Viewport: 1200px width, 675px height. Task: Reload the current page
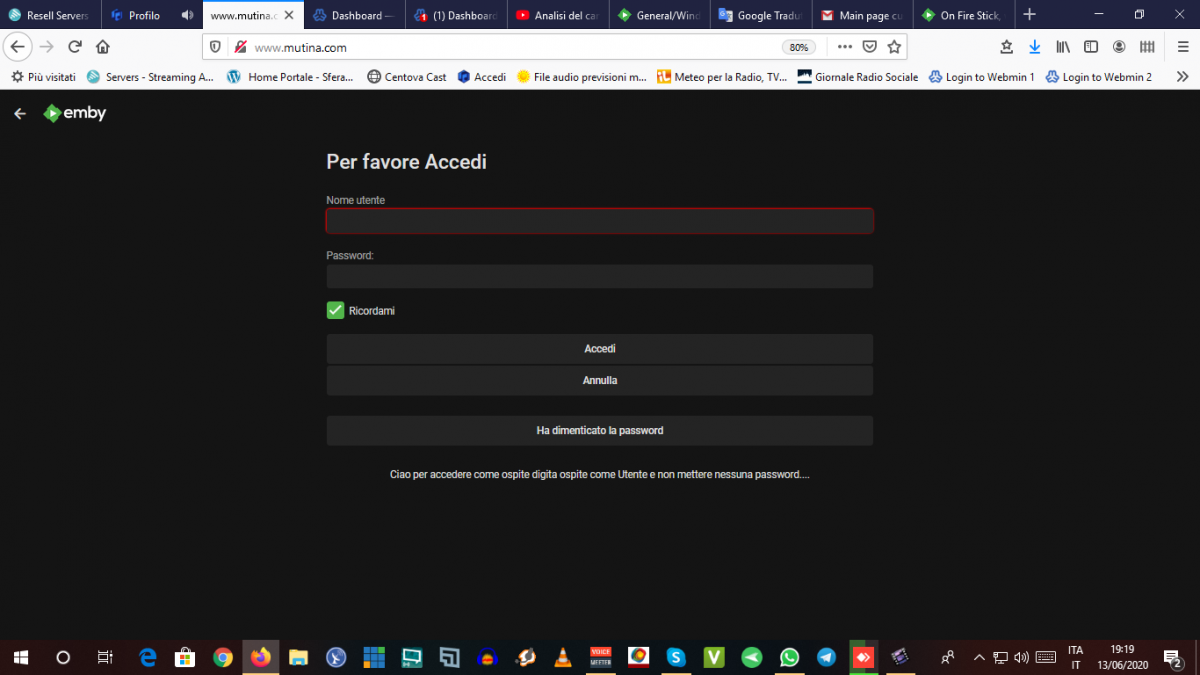click(75, 47)
